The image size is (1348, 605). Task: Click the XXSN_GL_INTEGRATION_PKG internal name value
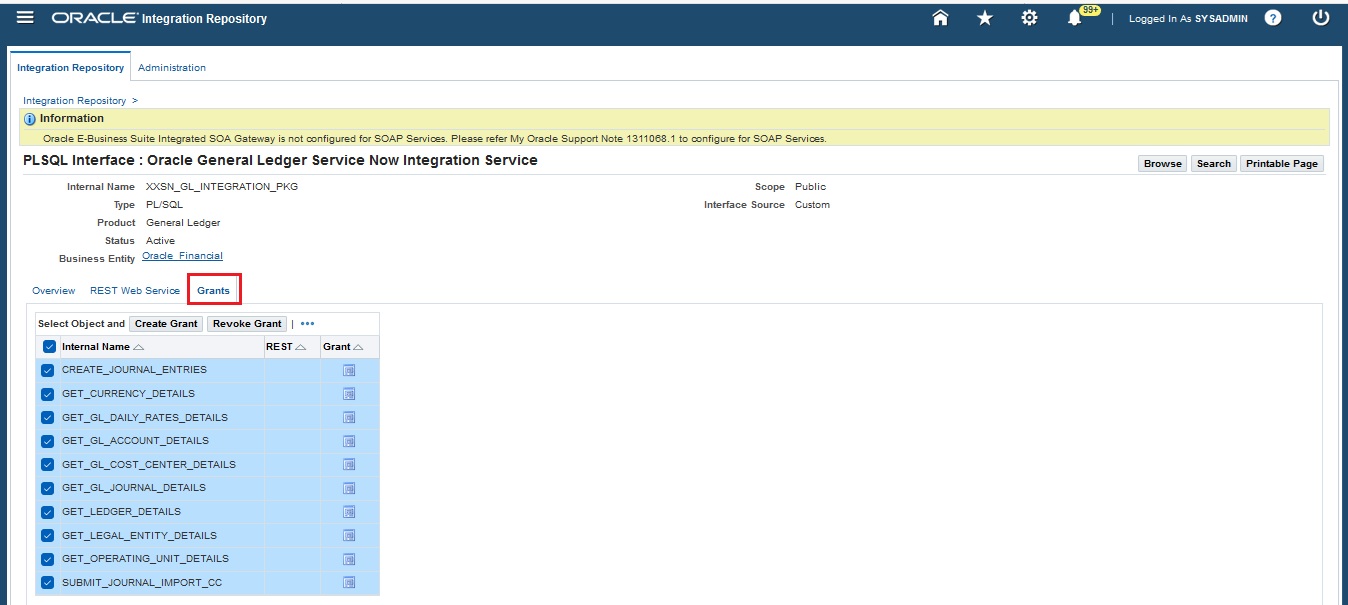[x=222, y=187]
